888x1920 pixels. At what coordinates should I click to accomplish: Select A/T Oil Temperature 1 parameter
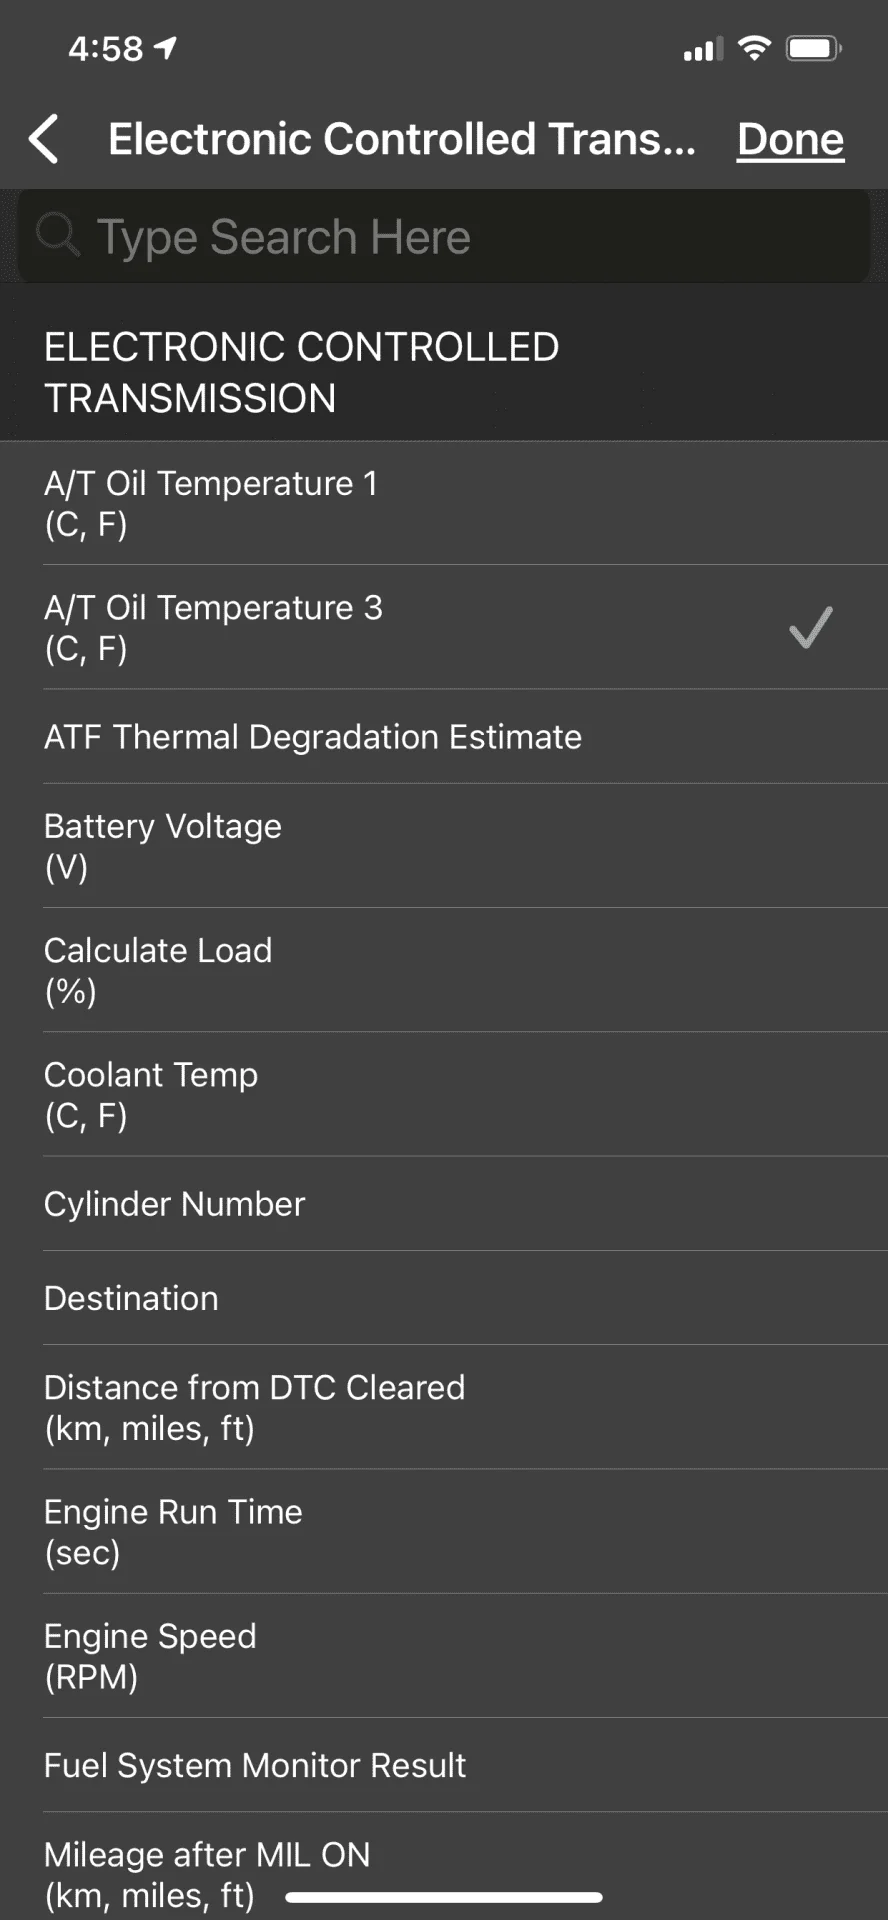(444, 503)
